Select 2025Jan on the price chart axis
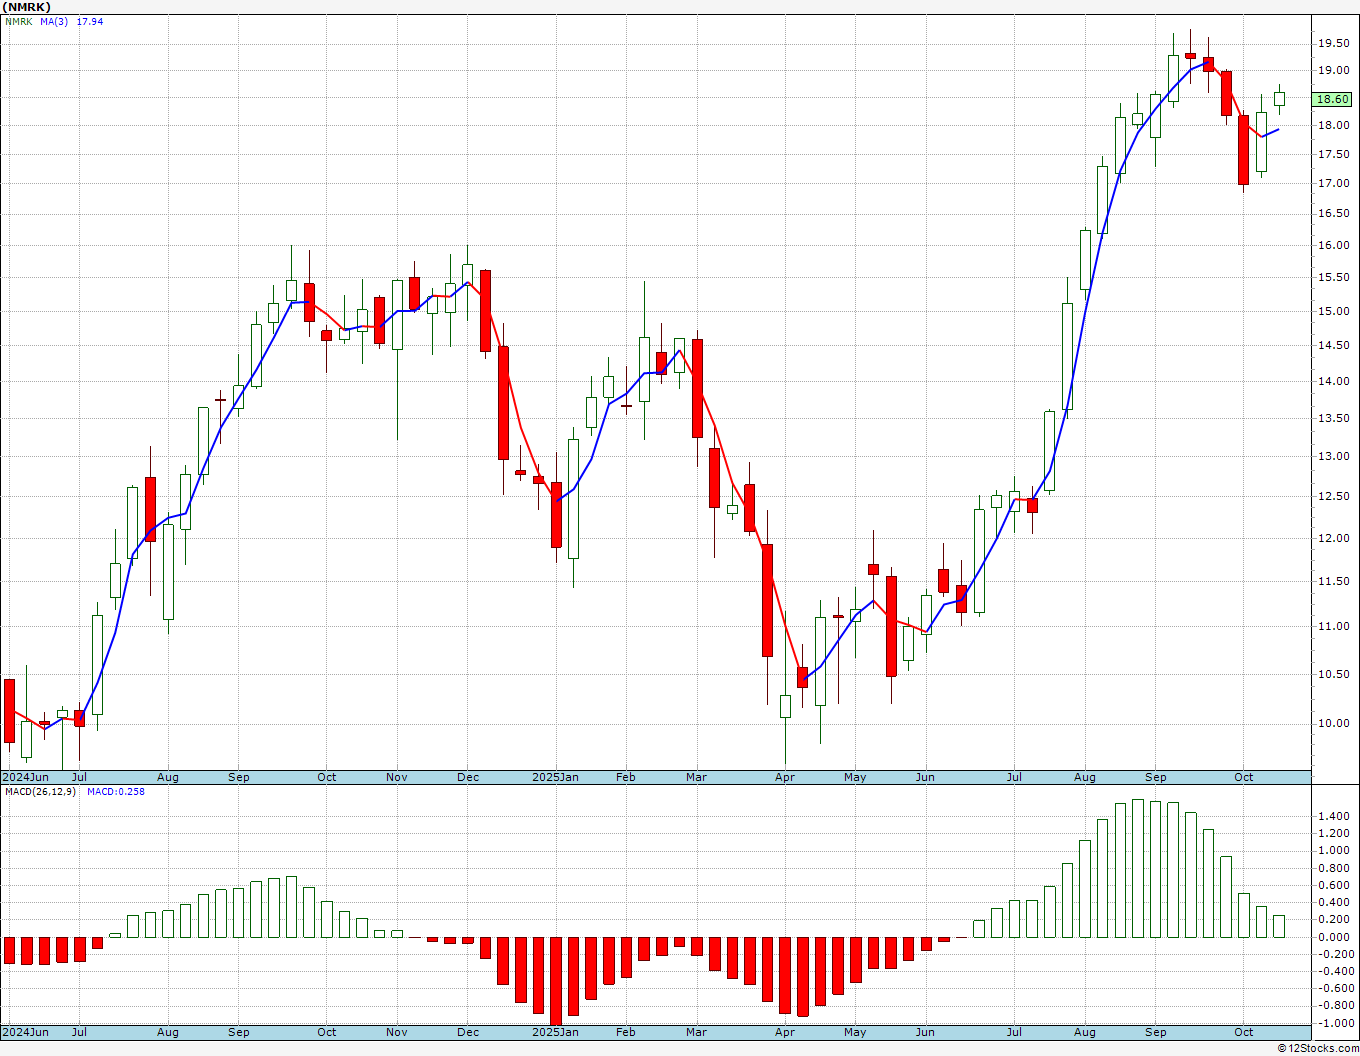The height and width of the screenshot is (1056, 1360). click(555, 777)
